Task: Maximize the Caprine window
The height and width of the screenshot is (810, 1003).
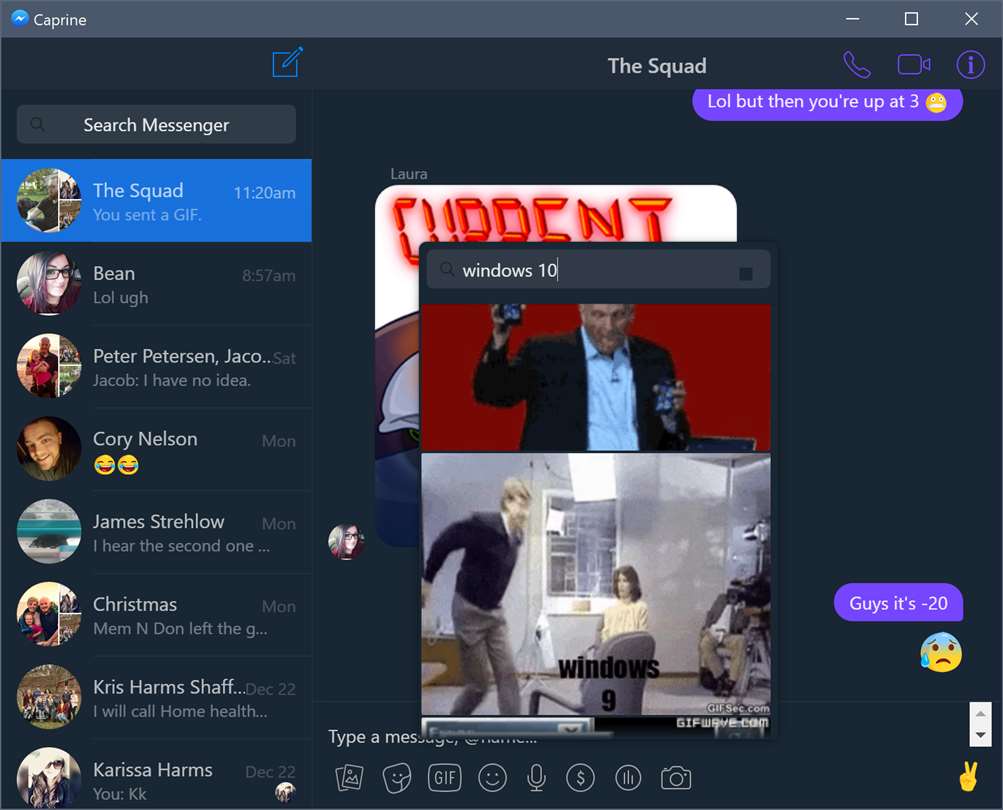Action: (x=912, y=19)
